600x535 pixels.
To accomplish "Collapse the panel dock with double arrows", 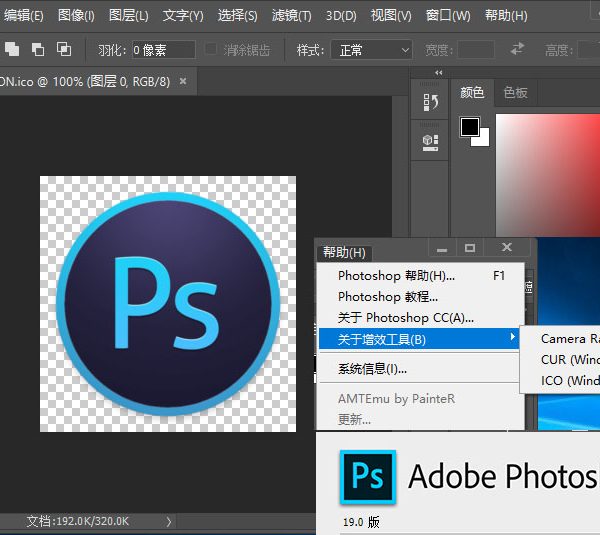I will pos(439,73).
